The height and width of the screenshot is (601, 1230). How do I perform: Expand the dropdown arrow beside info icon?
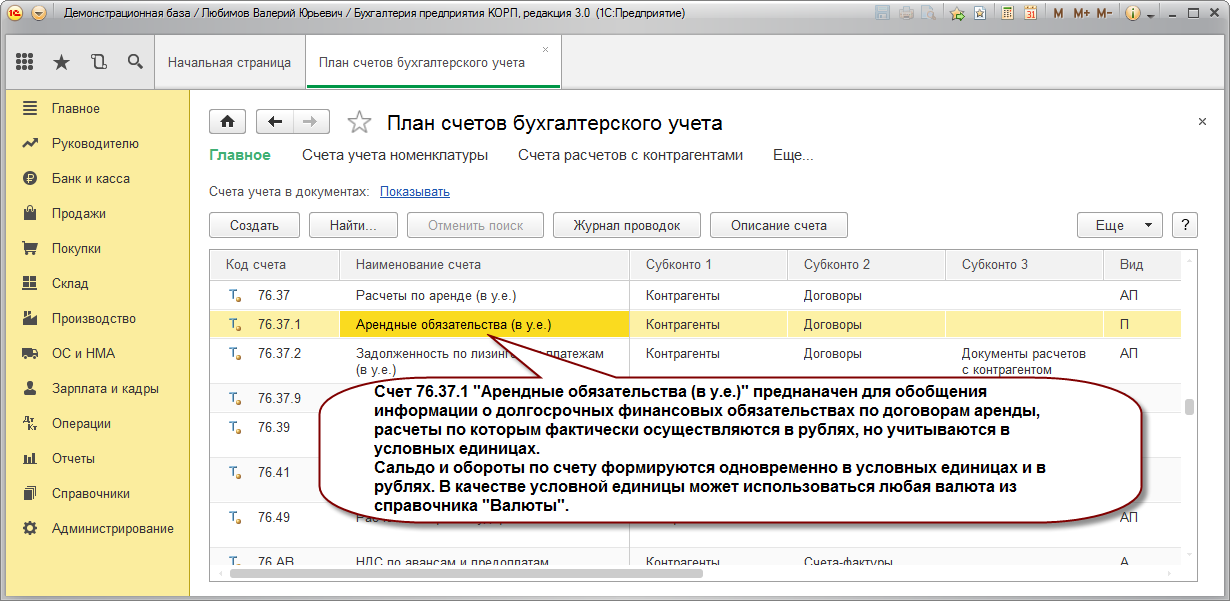point(1150,15)
